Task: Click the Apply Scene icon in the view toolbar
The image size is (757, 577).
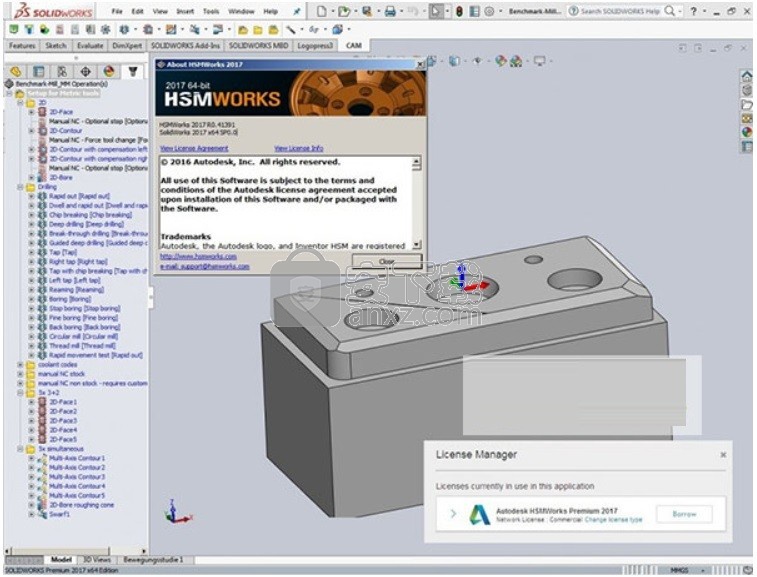Action: click(516, 61)
